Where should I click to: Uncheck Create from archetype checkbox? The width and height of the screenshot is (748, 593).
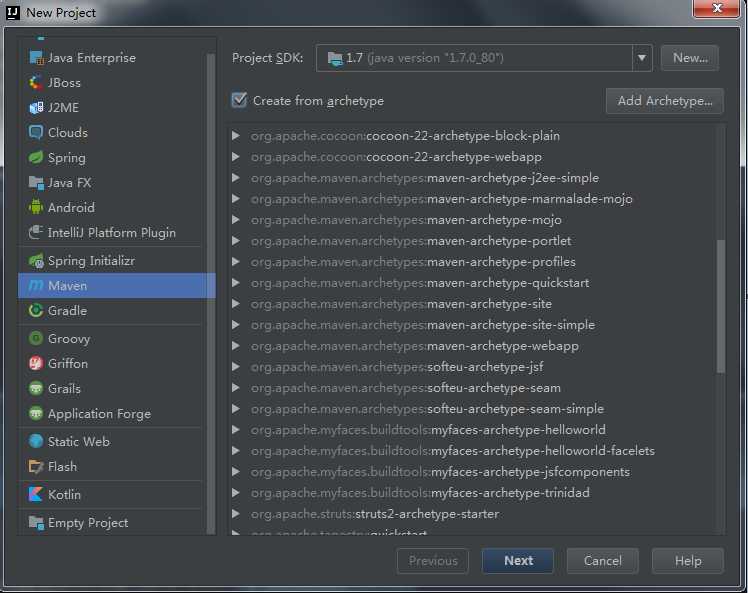coord(239,100)
